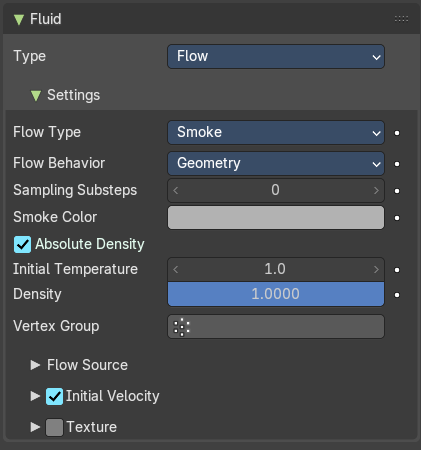421x450 pixels.
Task: Uncheck the Initial Velocity checkbox
Action: click(x=54, y=396)
